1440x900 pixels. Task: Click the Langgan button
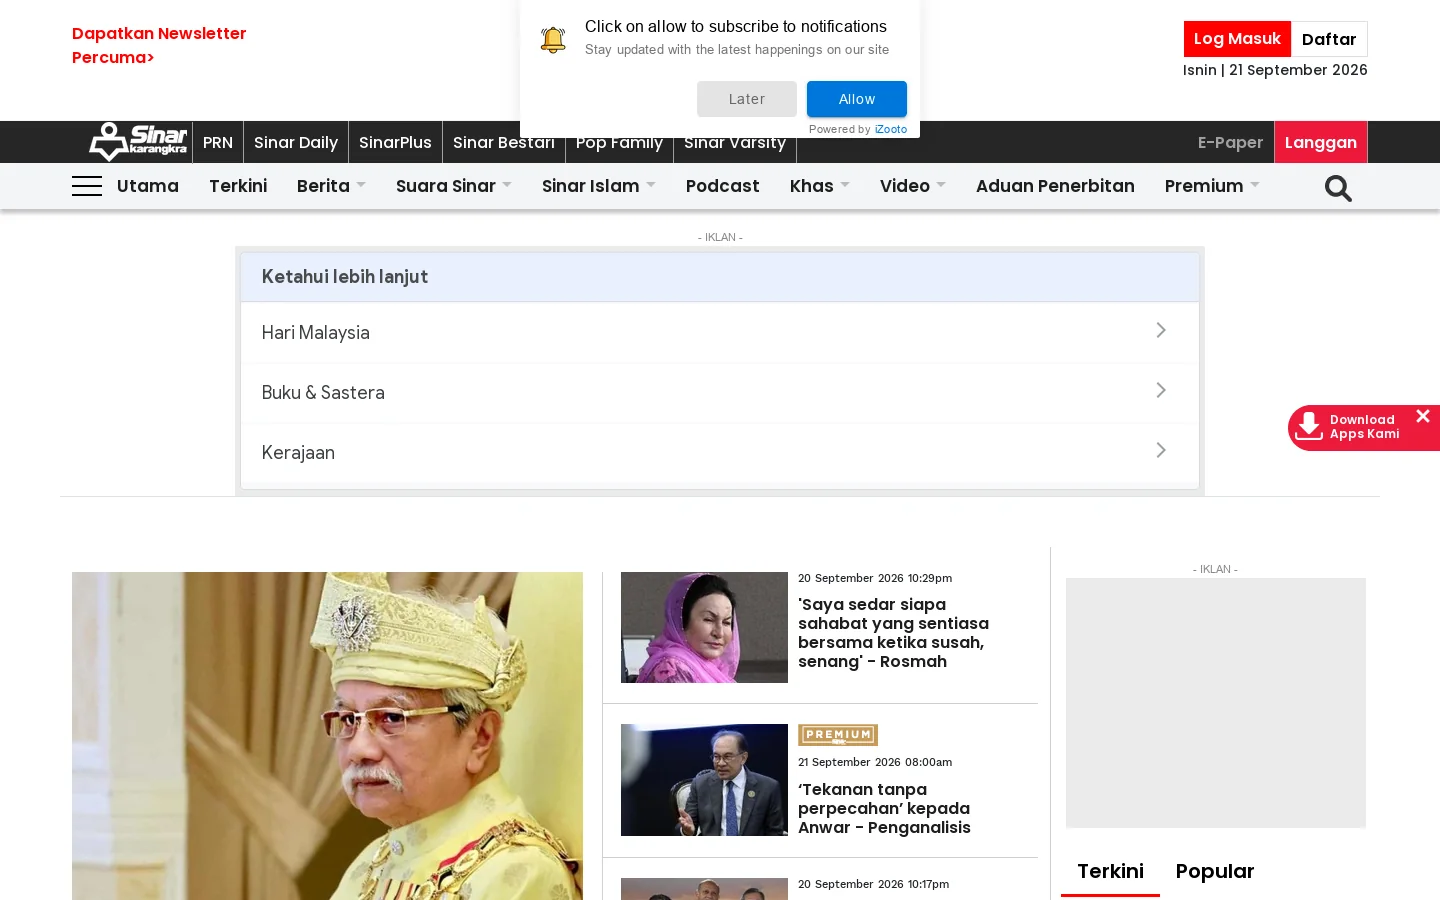(1321, 142)
